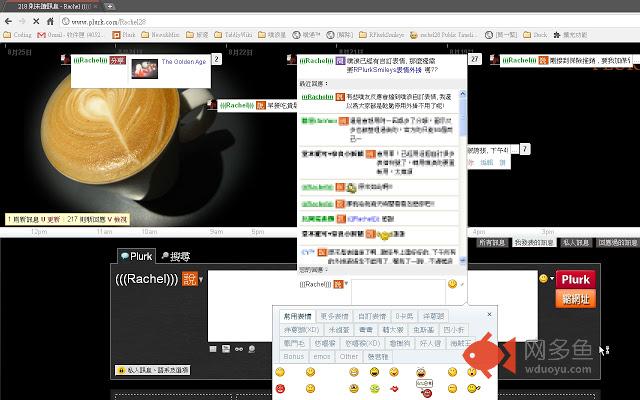Select the 我發過的訊息 filter tab
The height and width of the screenshot is (400, 640).
click(x=533, y=242)
